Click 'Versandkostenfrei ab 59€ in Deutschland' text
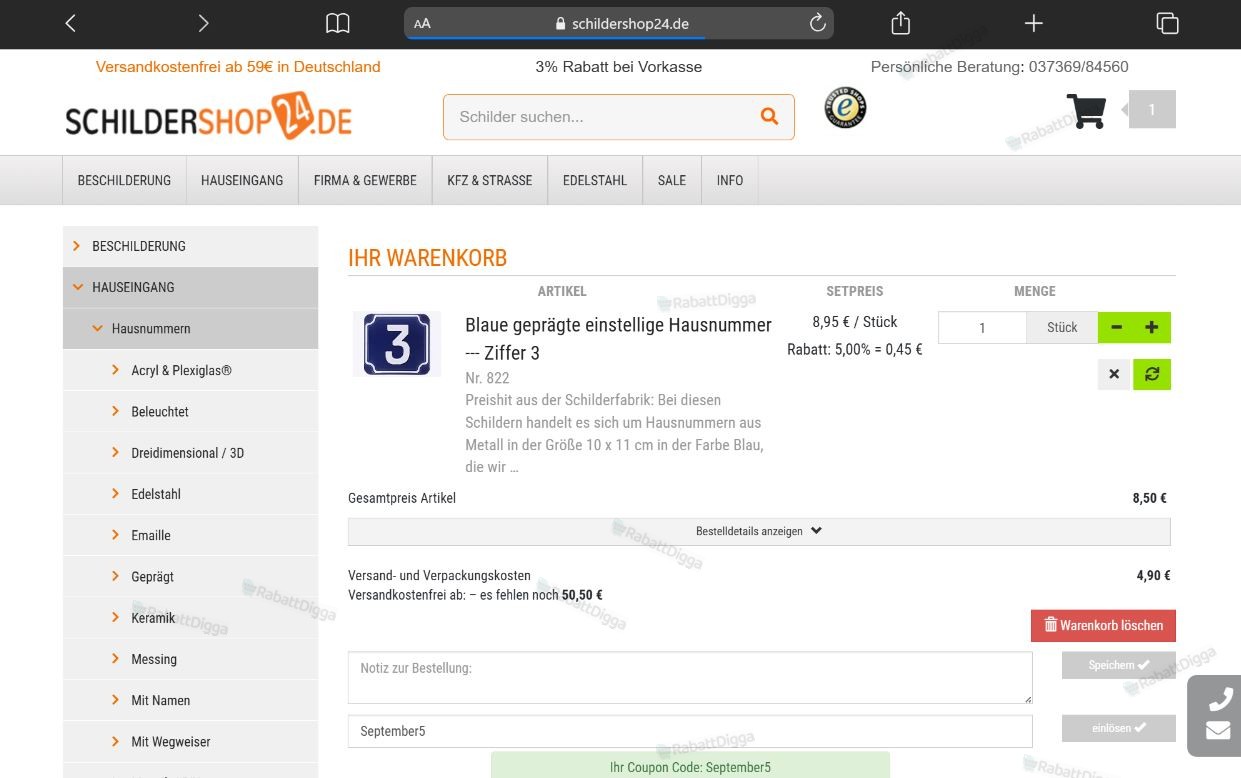 238,67
